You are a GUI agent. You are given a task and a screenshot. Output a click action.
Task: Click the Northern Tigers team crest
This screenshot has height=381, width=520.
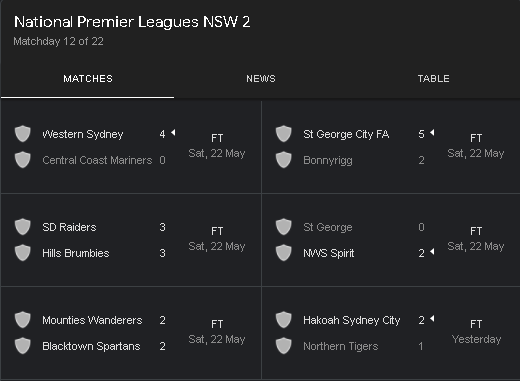click(284, 346)
